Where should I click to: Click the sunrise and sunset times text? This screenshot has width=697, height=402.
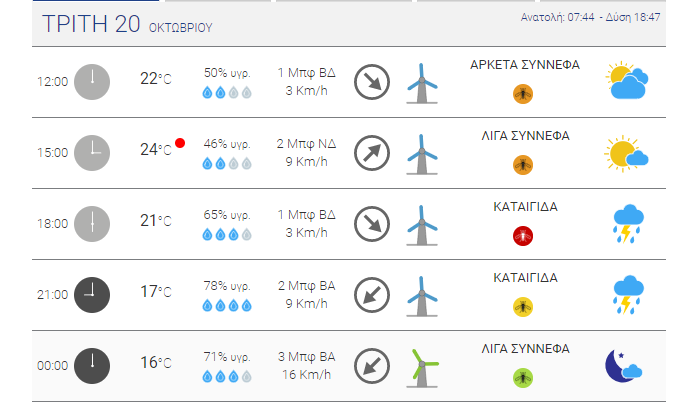[590, 17]
